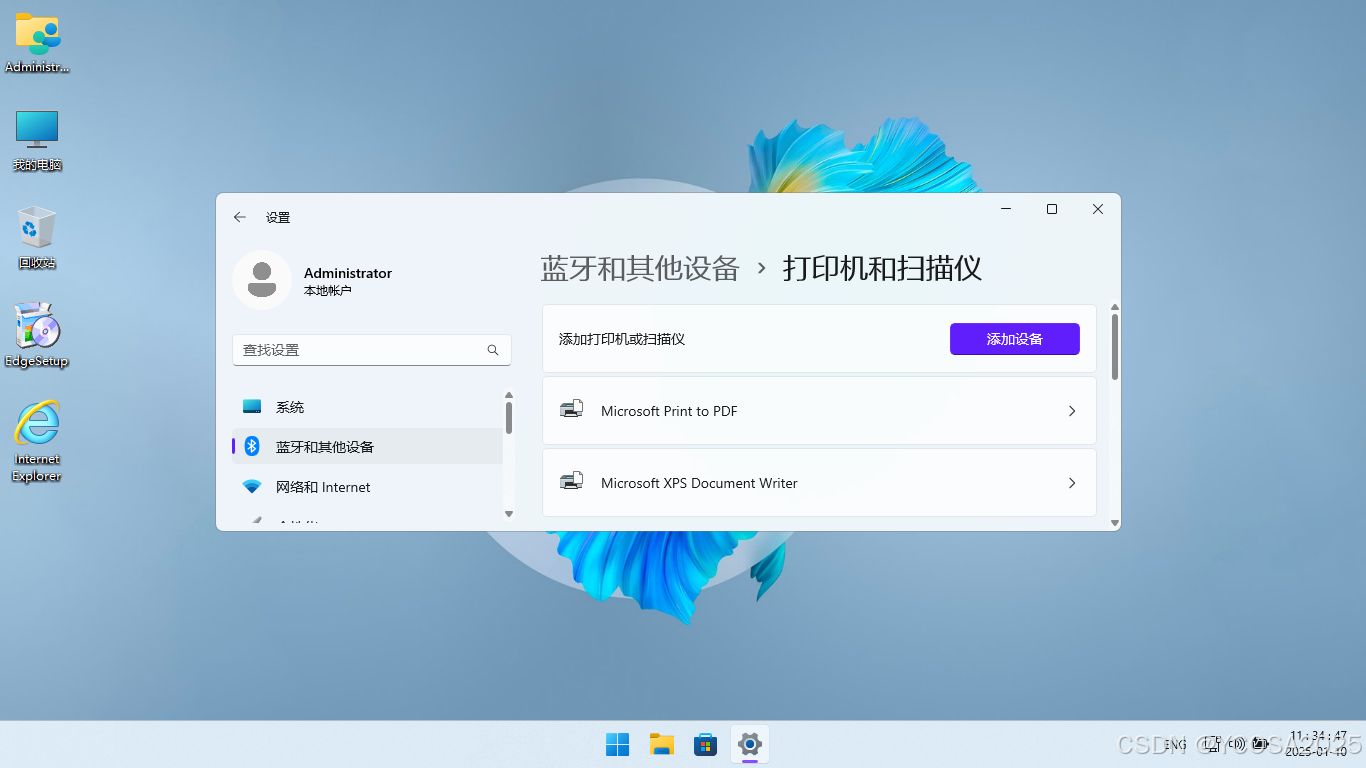The width and height of the screenshot is (1366, 768).
Task: Click the System monitor icon in sidebar
Action: click(252, 407)
